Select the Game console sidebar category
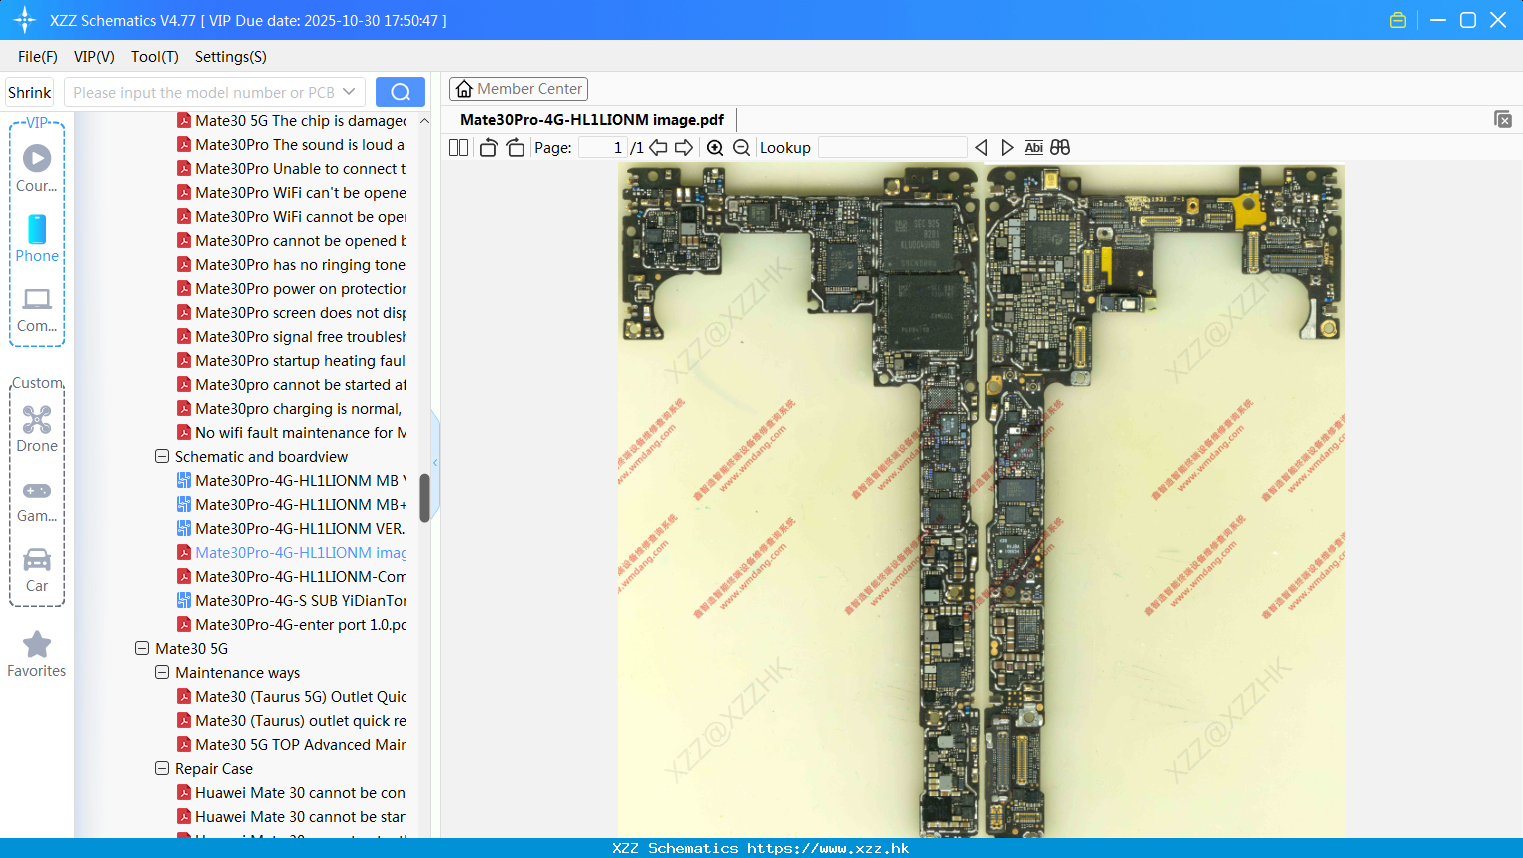Screen dimensions: 1523x858 (x=37, y=501)
